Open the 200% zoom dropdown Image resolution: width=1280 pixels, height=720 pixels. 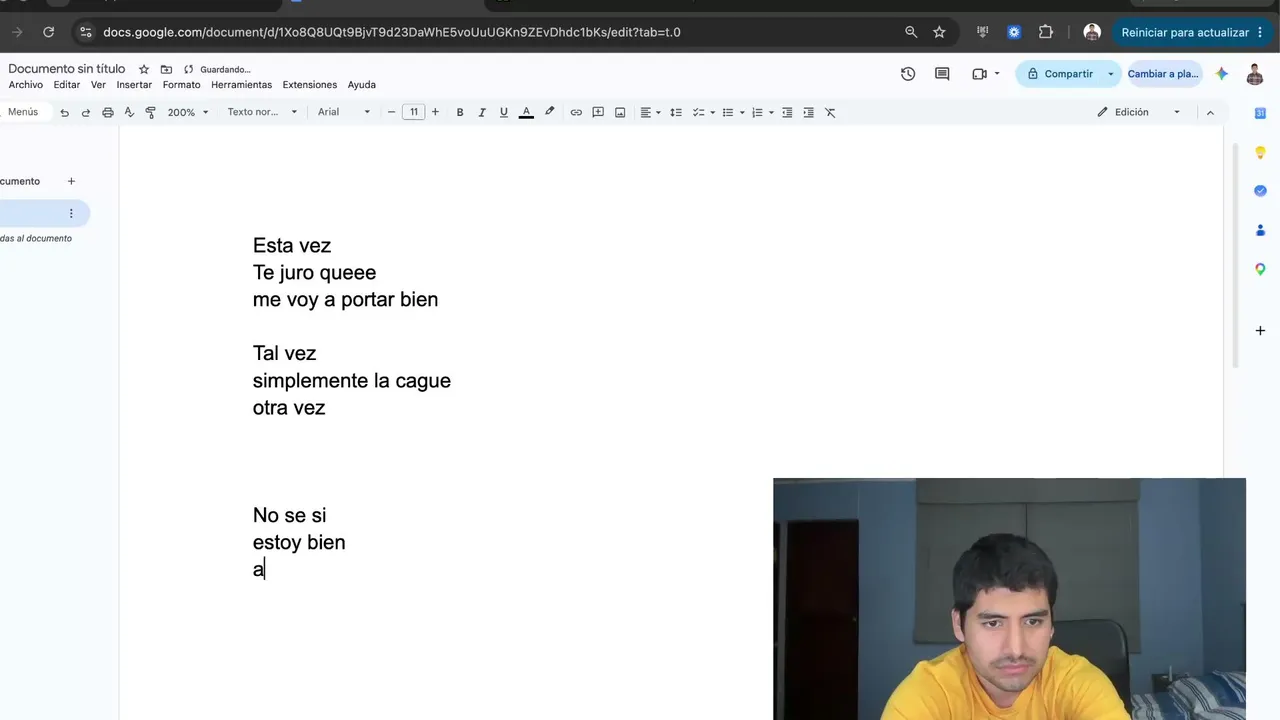188,112
